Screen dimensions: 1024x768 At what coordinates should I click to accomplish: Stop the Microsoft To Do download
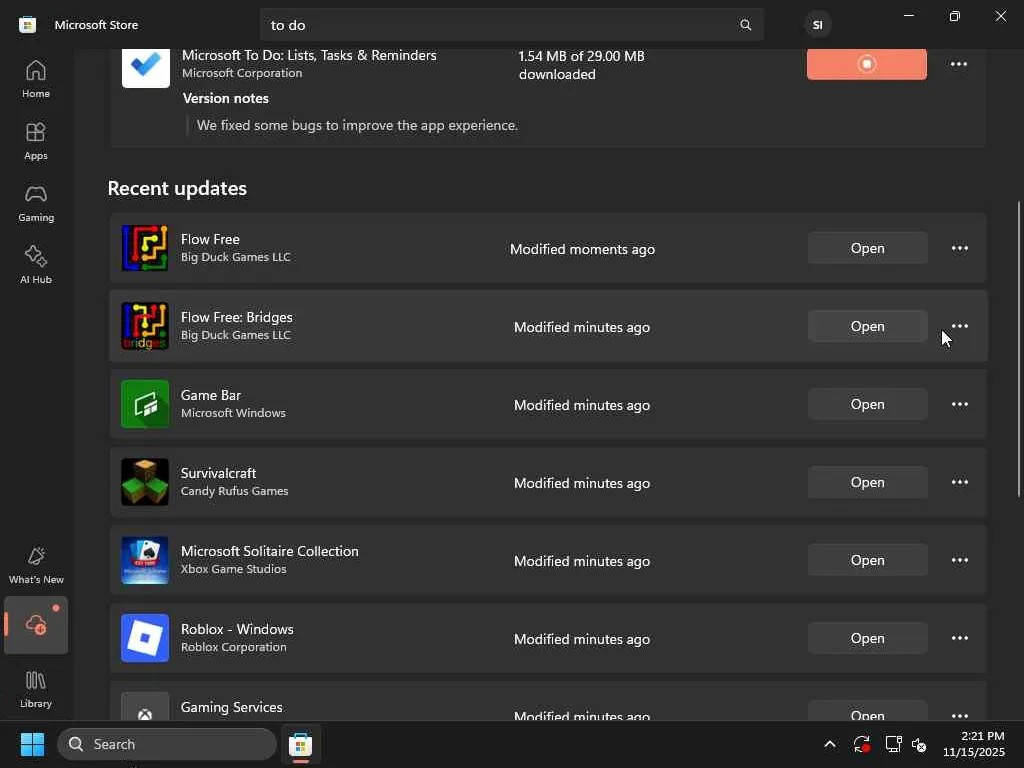point(867,64)
